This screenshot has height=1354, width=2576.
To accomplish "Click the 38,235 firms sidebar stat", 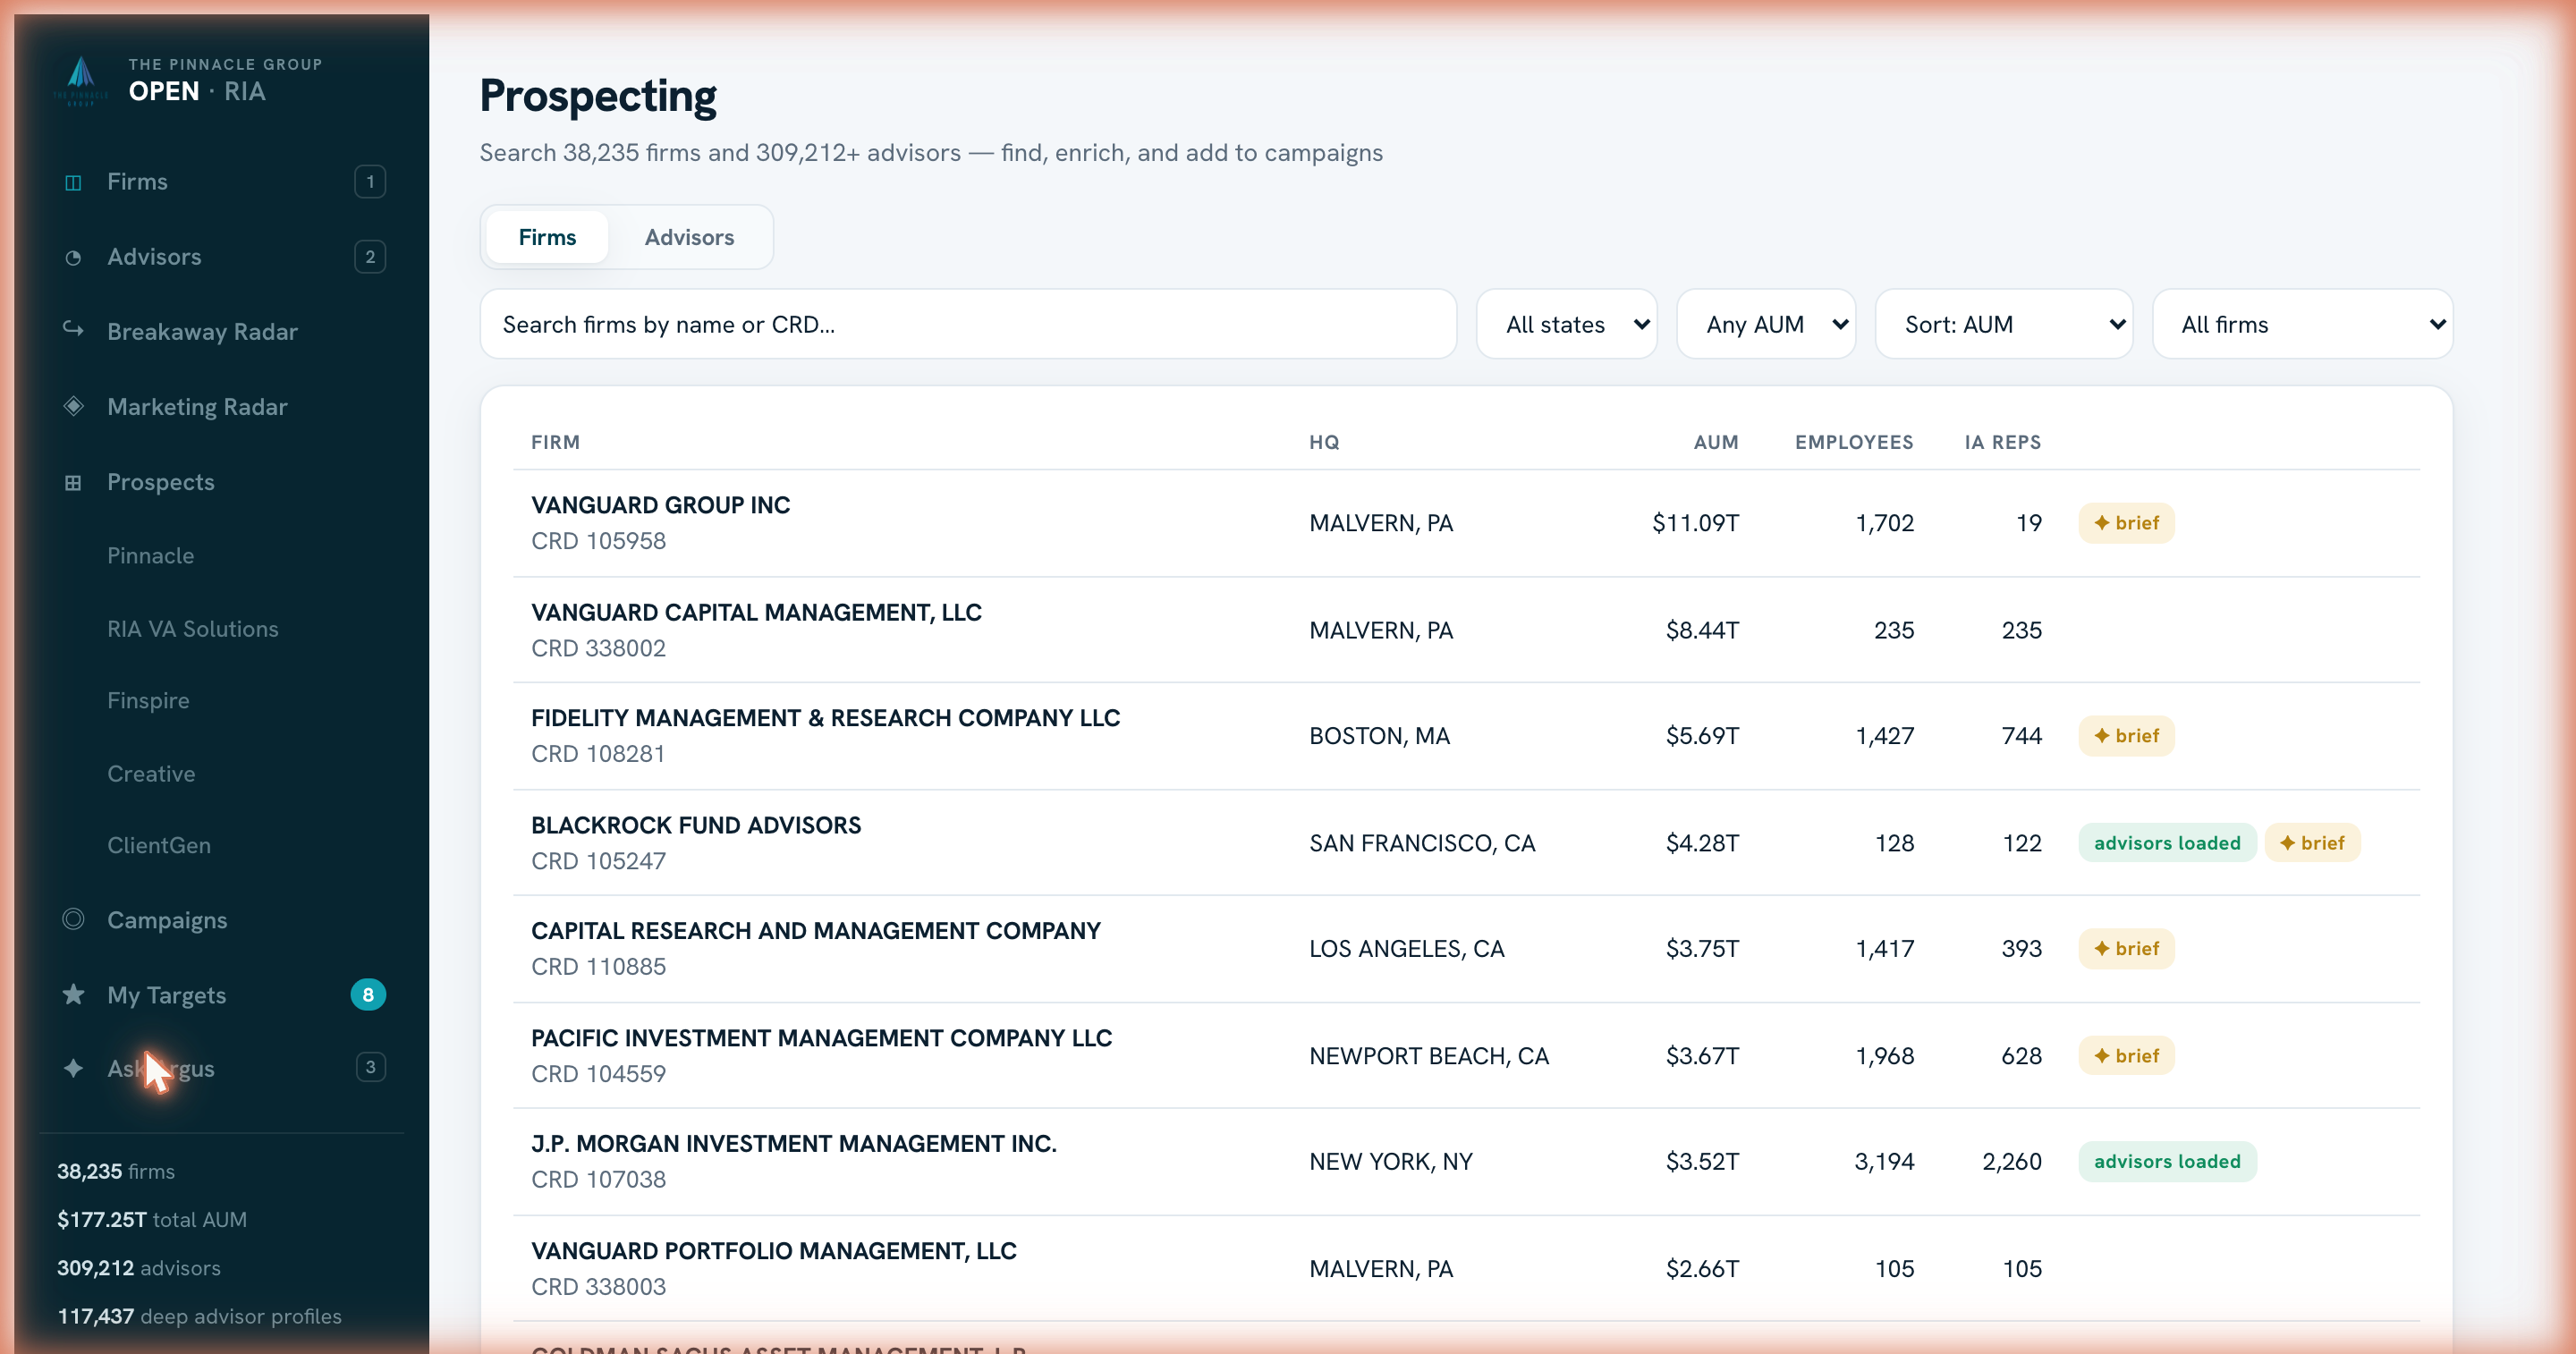I will 116,1171.
